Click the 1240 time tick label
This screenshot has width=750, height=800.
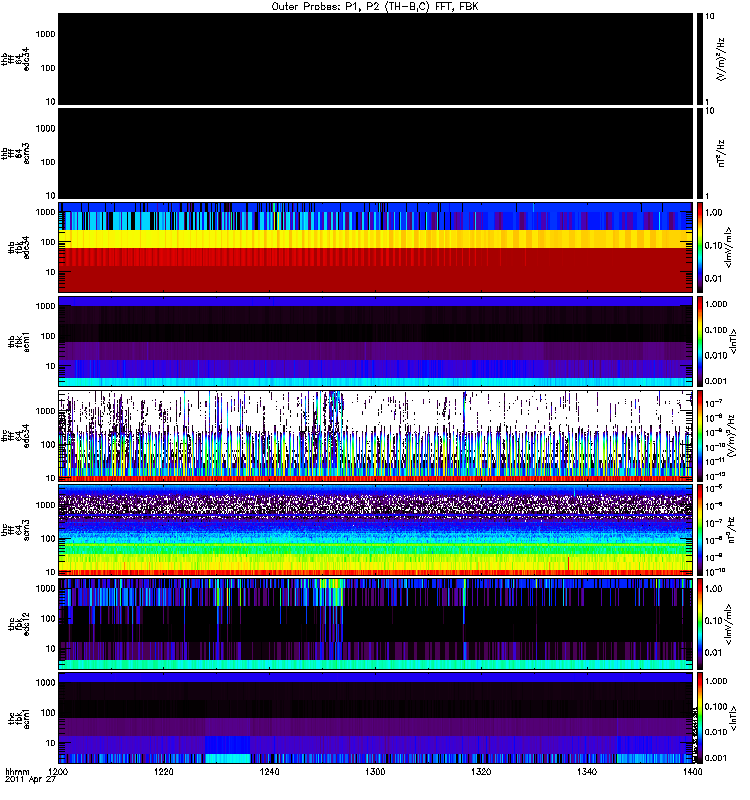point(269,771)
